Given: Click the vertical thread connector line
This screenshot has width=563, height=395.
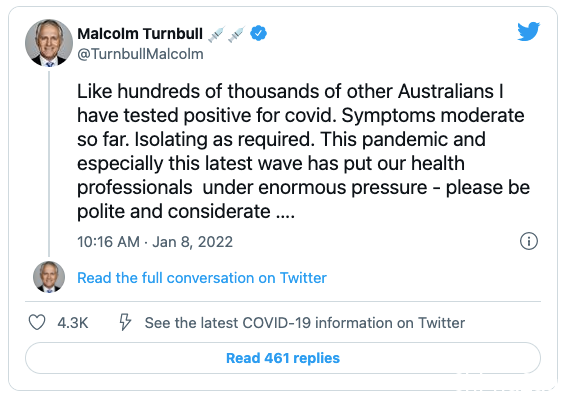Looking at the screenshot, I should 49,163.
